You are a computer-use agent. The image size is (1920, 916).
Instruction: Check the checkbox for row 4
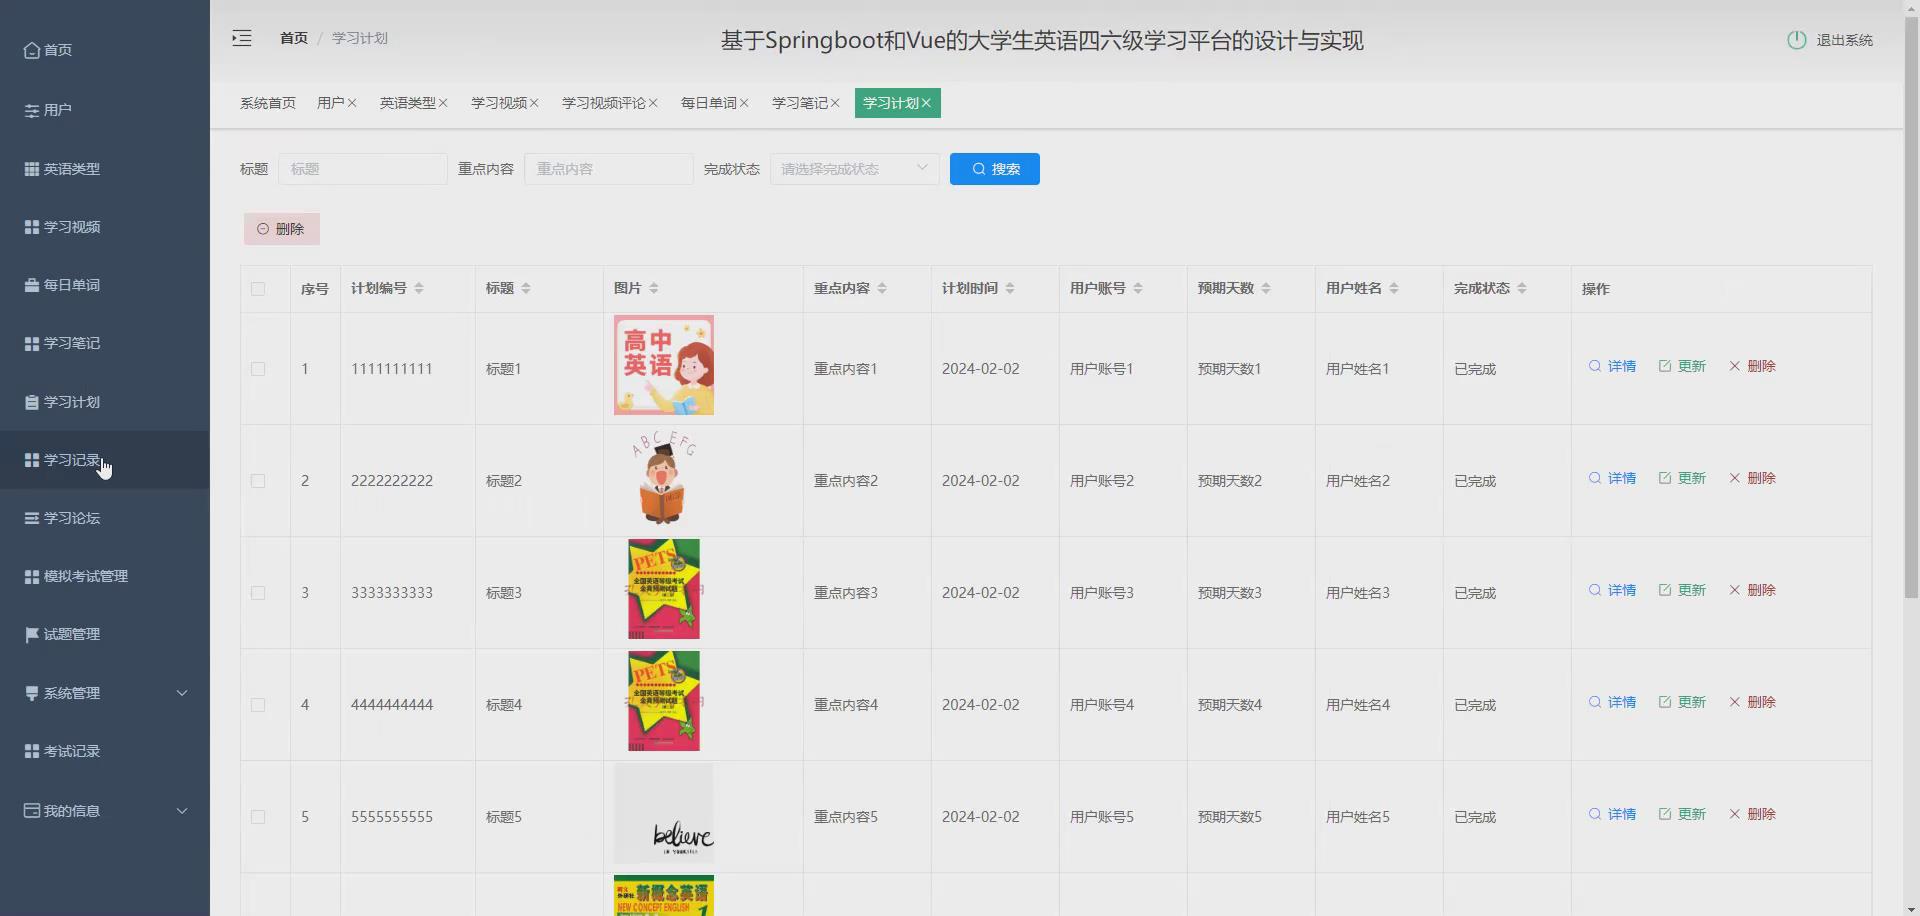tap(258, 705)
